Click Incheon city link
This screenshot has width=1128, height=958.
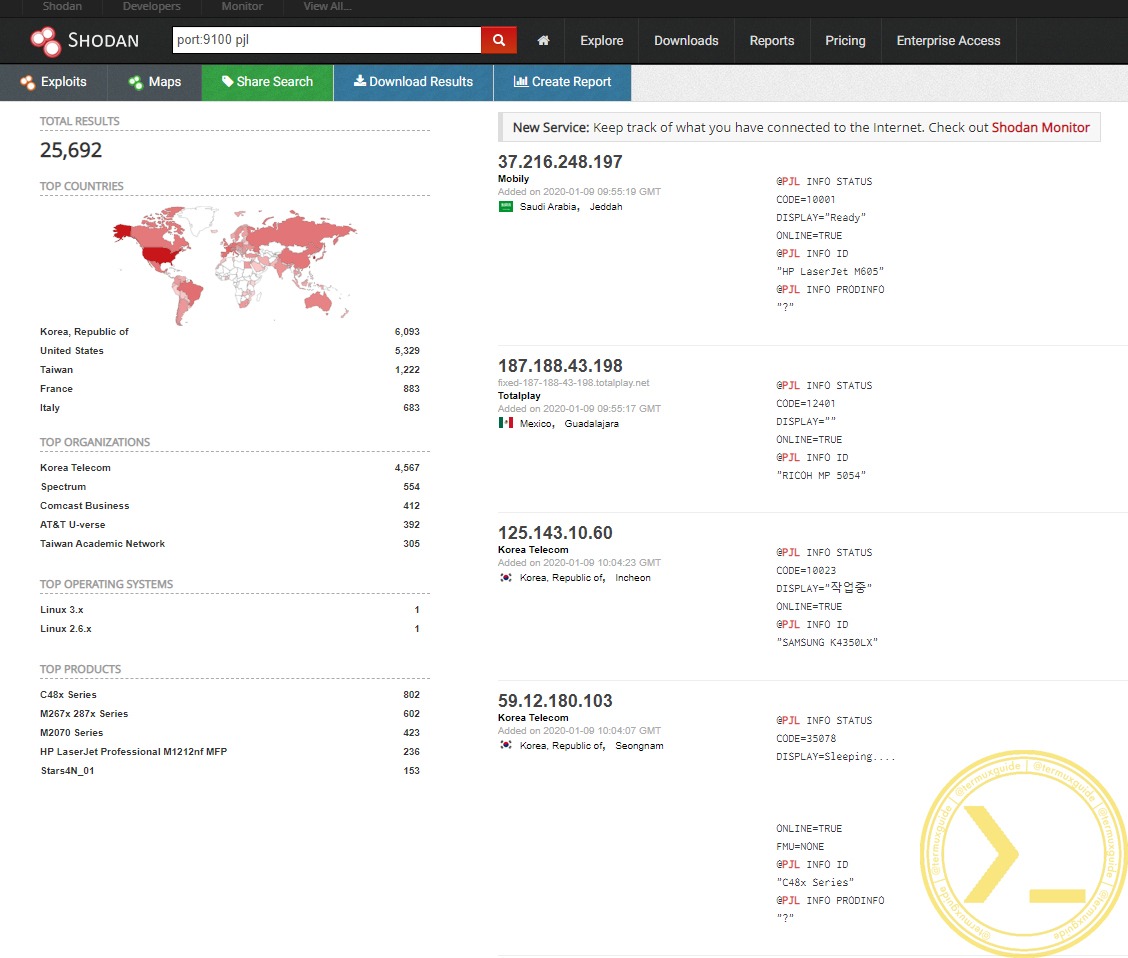tap(632, 578)
